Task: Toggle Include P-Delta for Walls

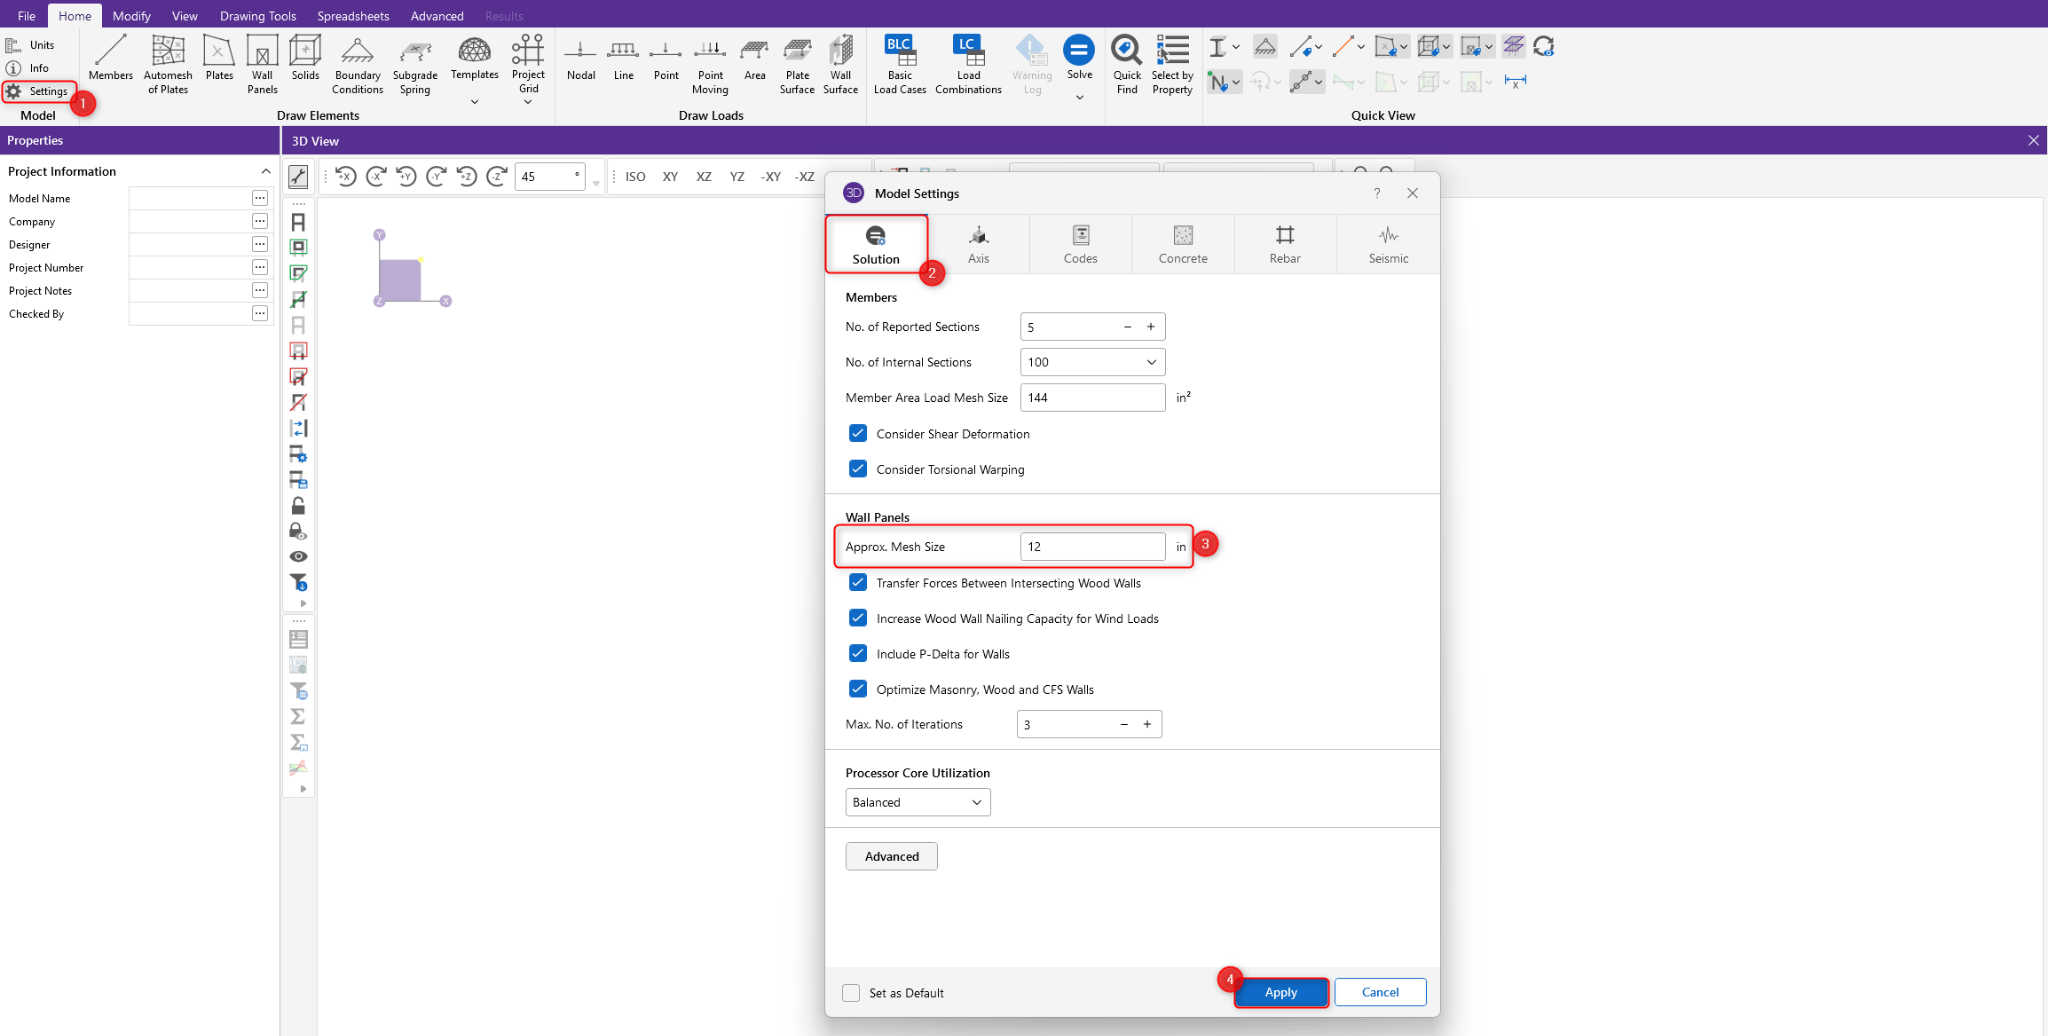Action: tap(858, 653)
